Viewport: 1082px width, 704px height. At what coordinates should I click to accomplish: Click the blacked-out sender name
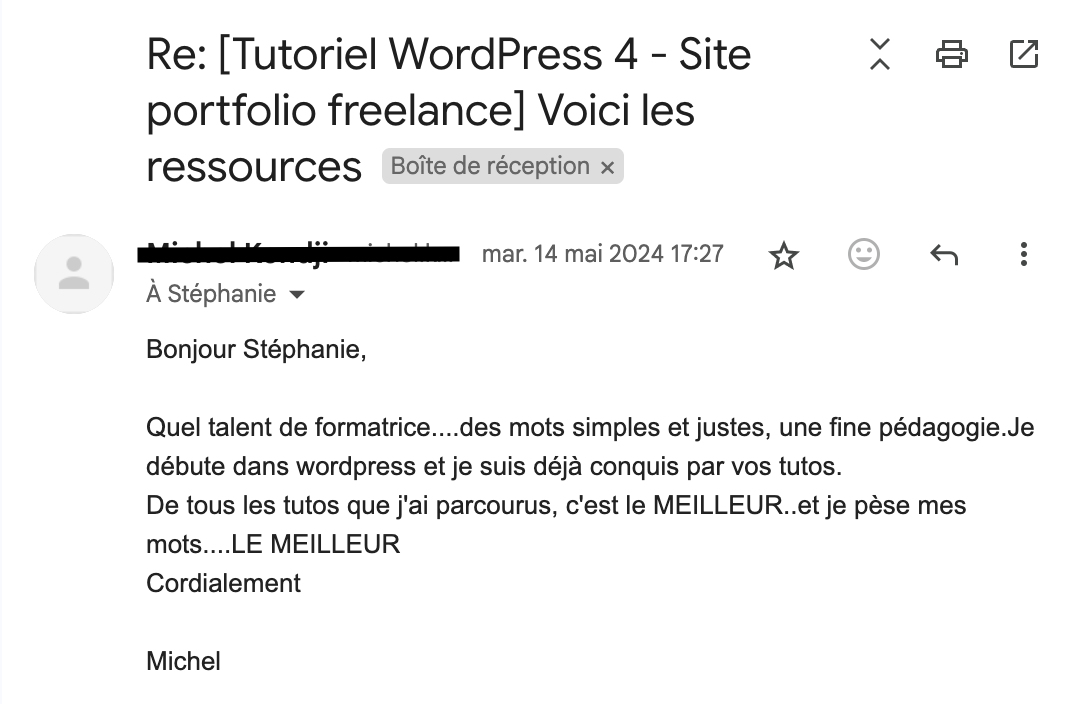300,254
